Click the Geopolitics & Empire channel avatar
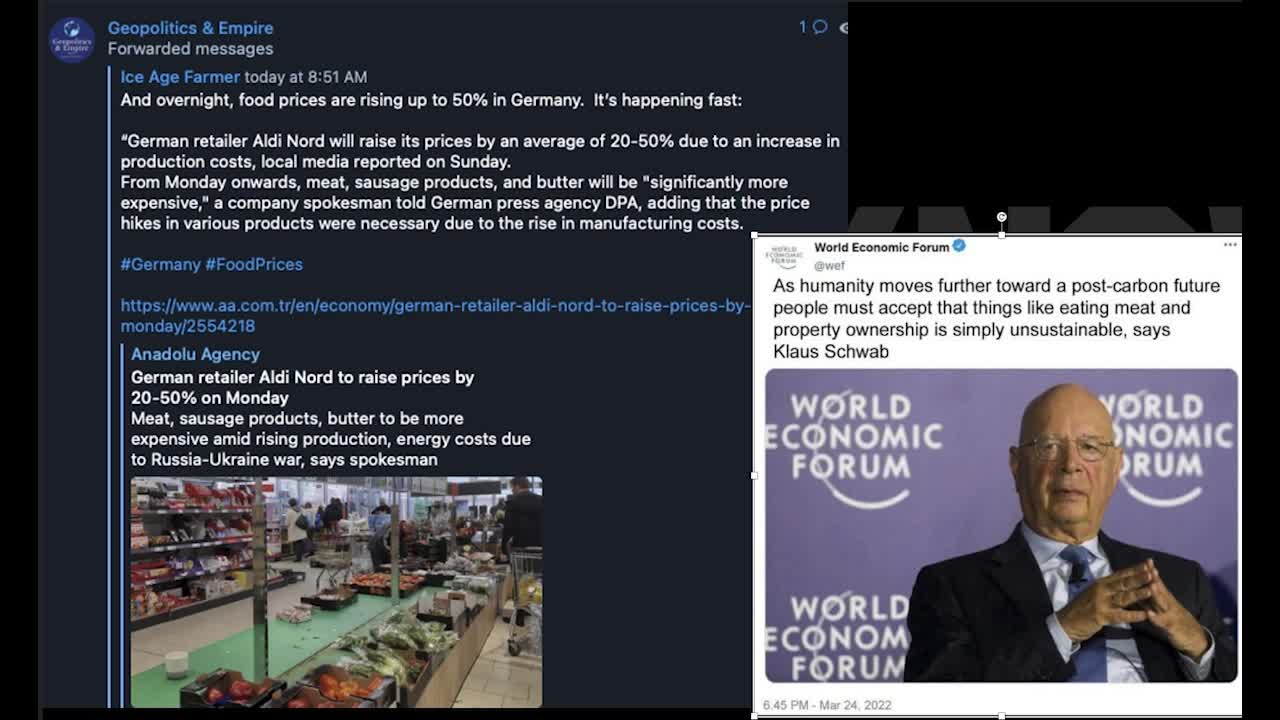 (x=72, y=40)
